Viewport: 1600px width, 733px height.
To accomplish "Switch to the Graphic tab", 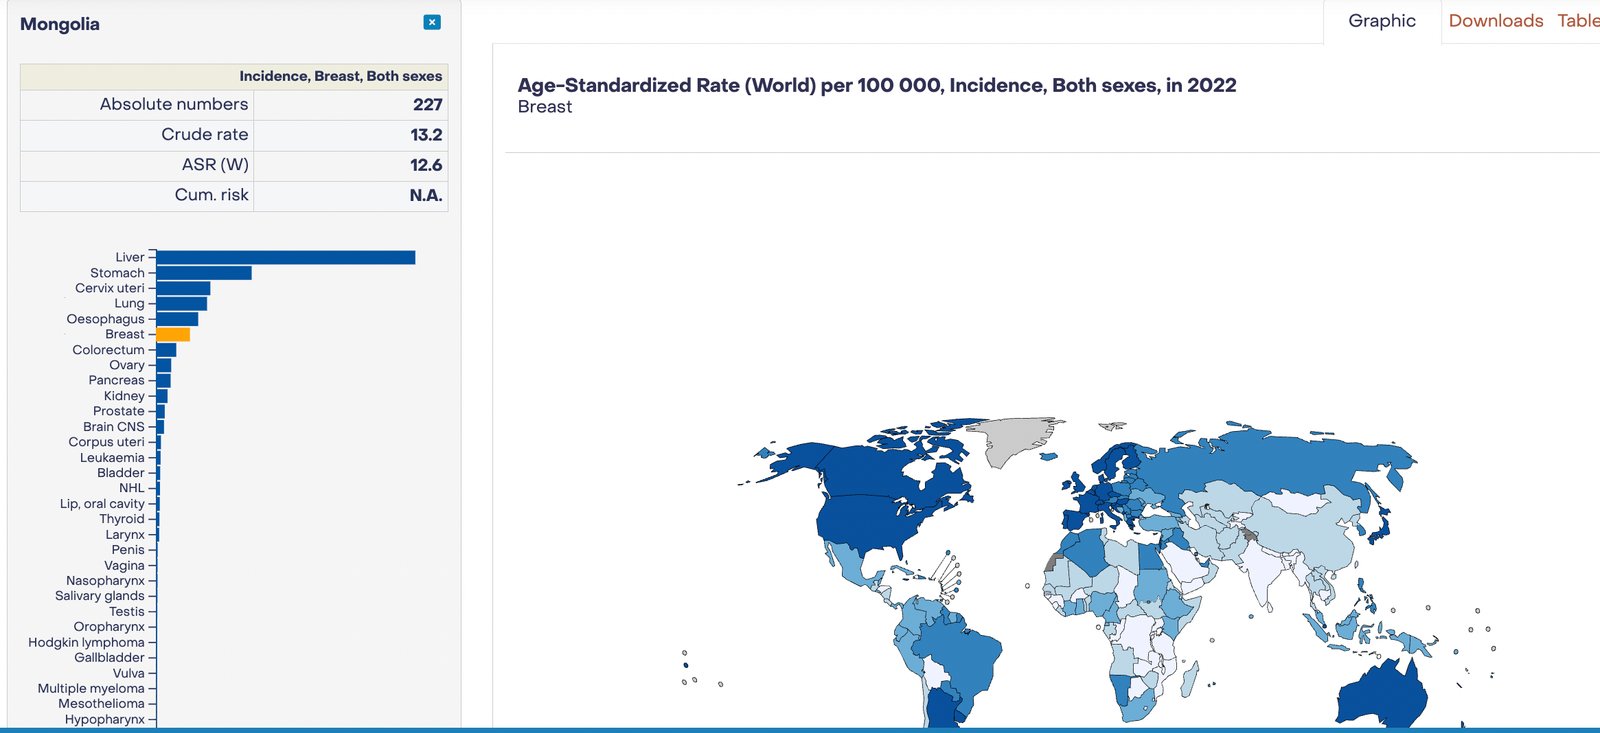I will [1381, 21].
